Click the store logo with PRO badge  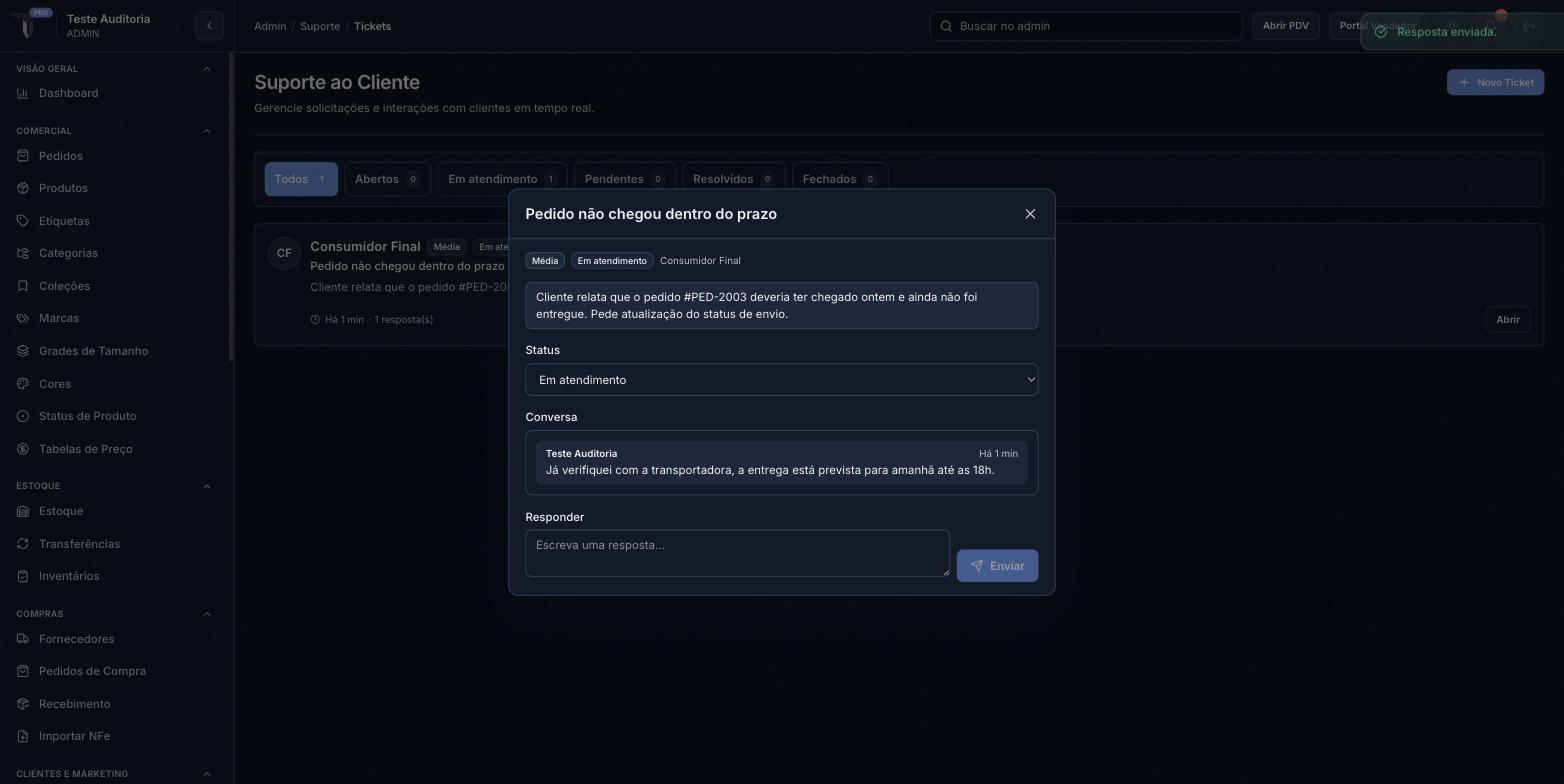click(30, 24)
